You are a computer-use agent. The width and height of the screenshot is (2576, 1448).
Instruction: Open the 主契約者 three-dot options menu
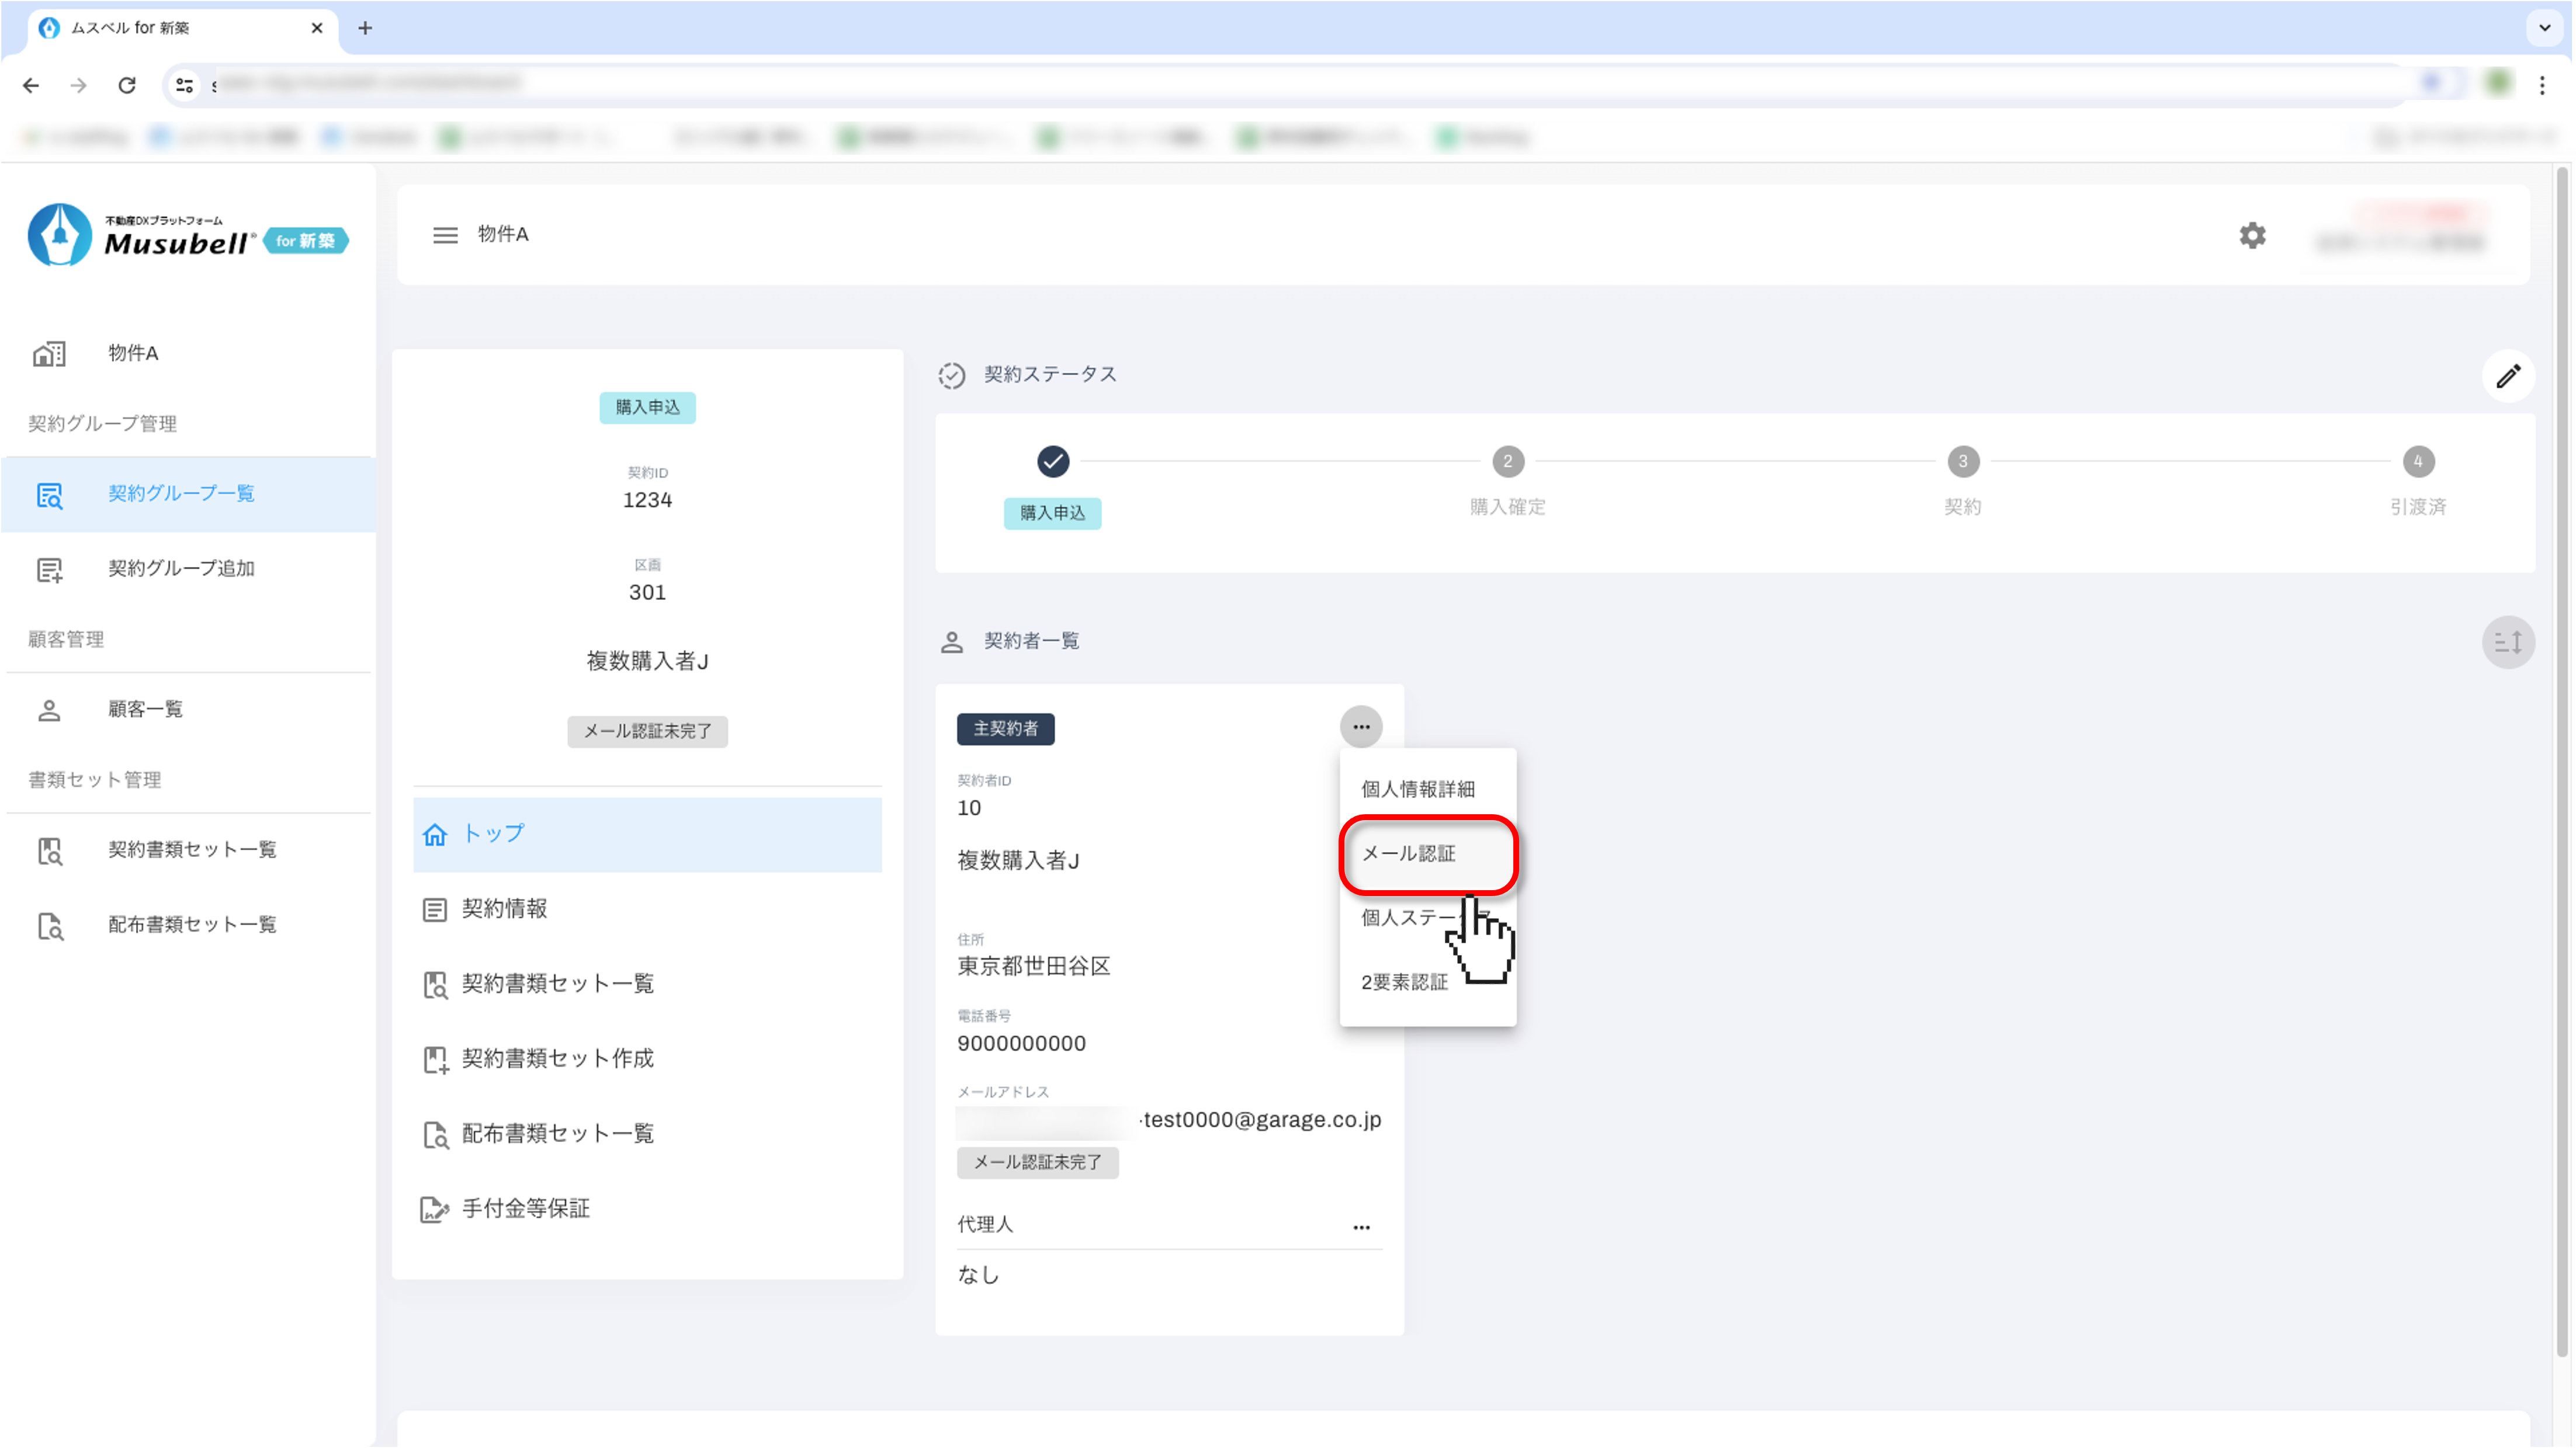(x=1361, y=727)
